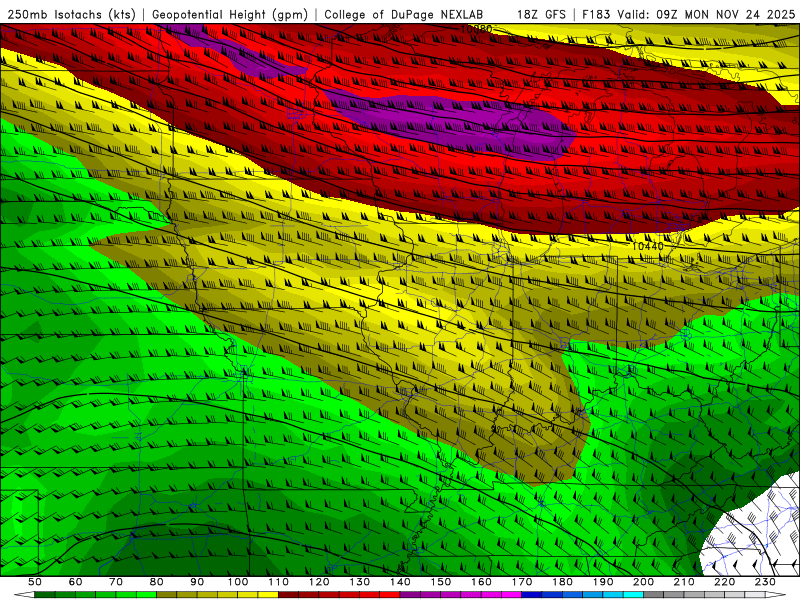800x600 pixels.
Task: Select the brightest red legend swatch
Action: point(390,594)
